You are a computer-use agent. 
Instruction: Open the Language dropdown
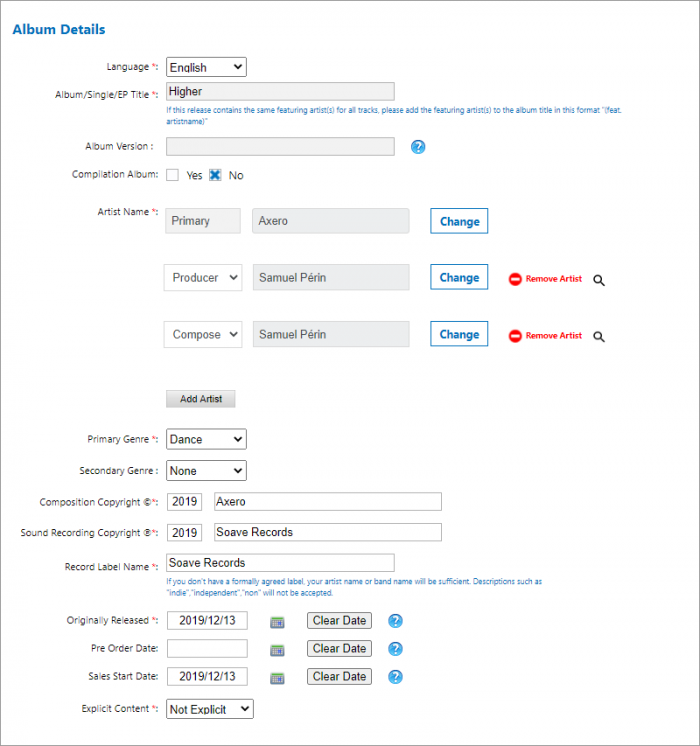[206, 67]
